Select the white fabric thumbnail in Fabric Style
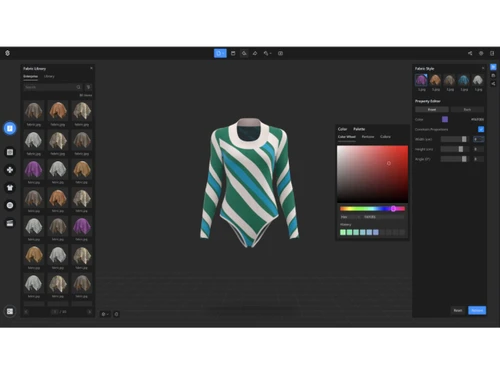This screenshot has height=375, width=500. tap(478, 80)
